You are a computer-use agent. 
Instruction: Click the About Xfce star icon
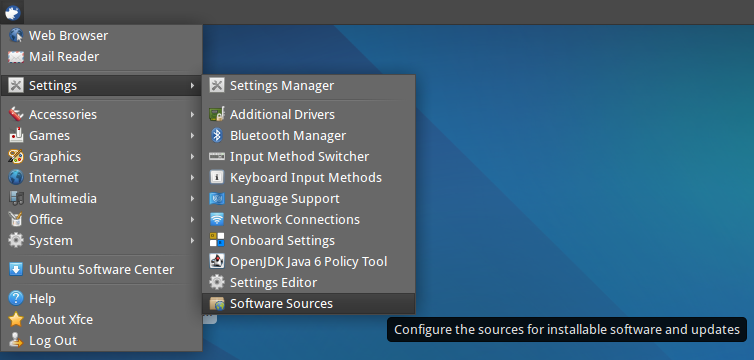(16, 320)
